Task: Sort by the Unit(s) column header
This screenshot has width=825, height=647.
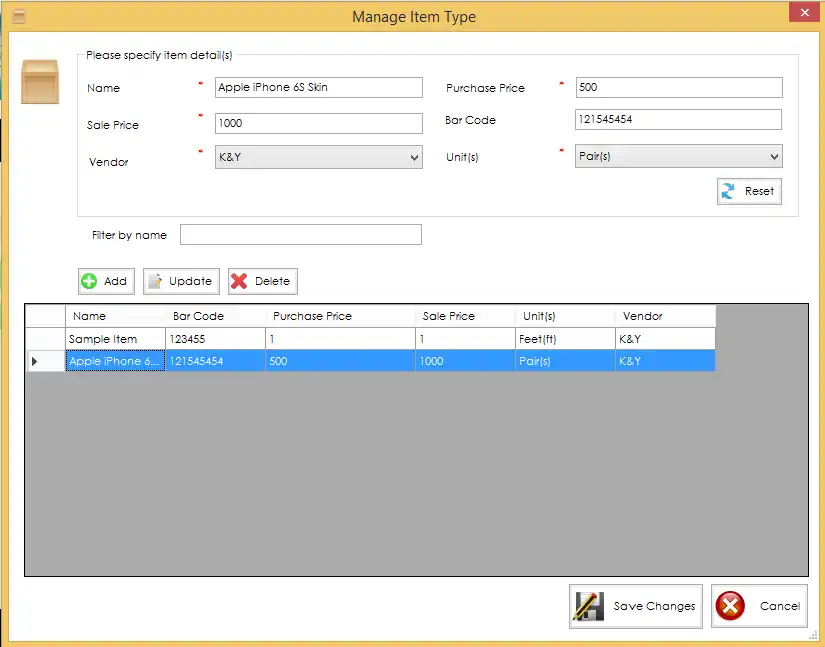Action: pos(565,316)
